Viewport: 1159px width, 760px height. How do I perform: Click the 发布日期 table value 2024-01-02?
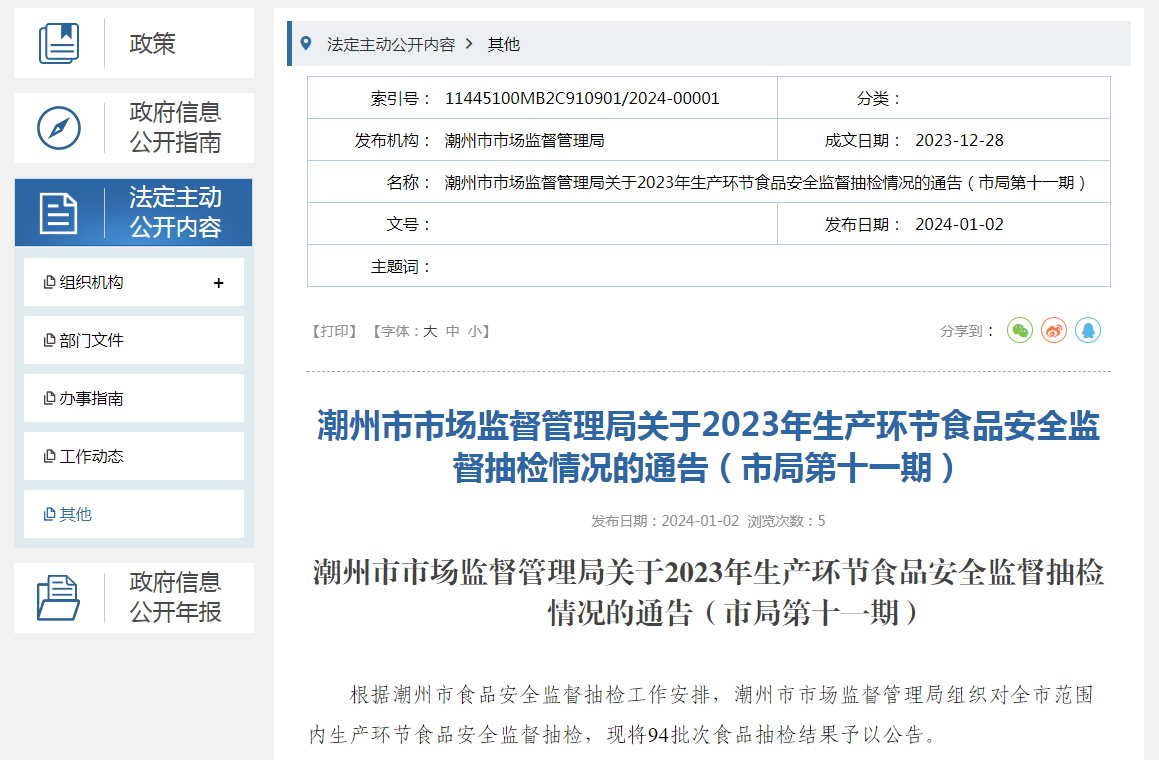(959, 225)
